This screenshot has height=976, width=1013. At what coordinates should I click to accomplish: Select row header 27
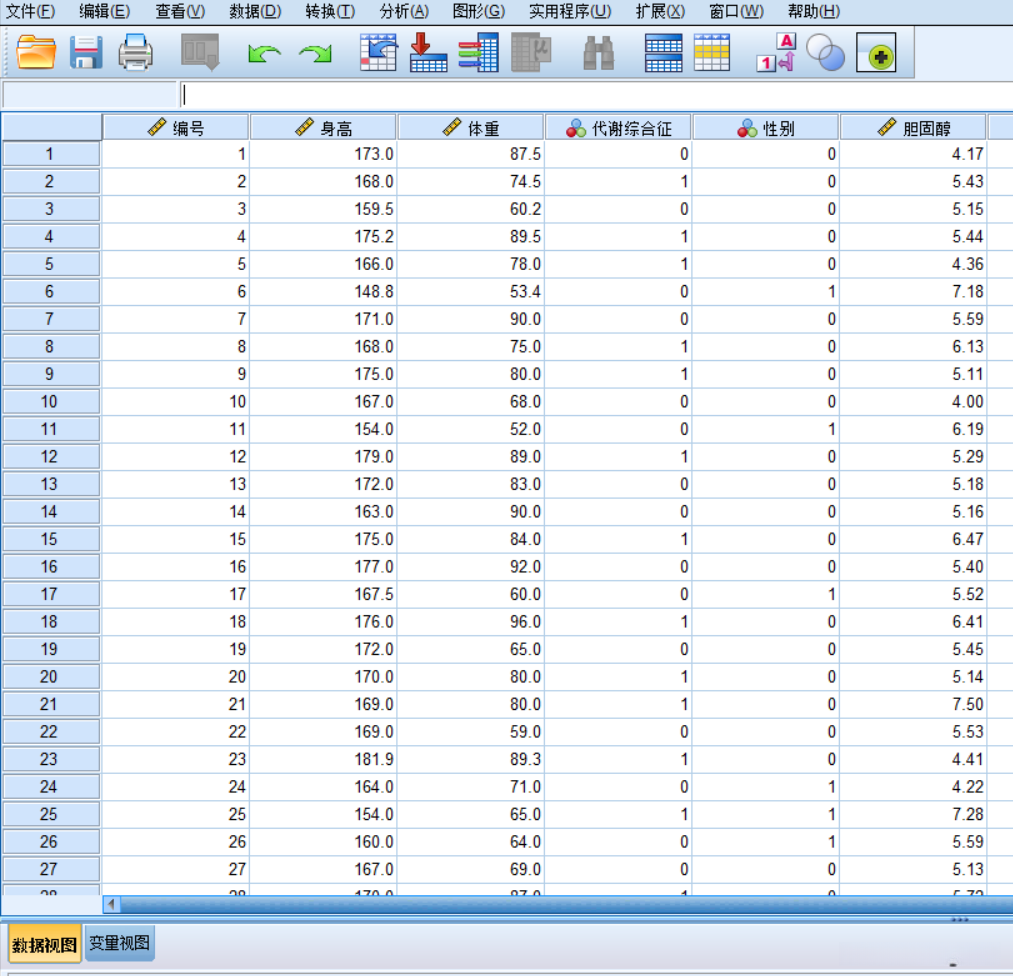51,869
